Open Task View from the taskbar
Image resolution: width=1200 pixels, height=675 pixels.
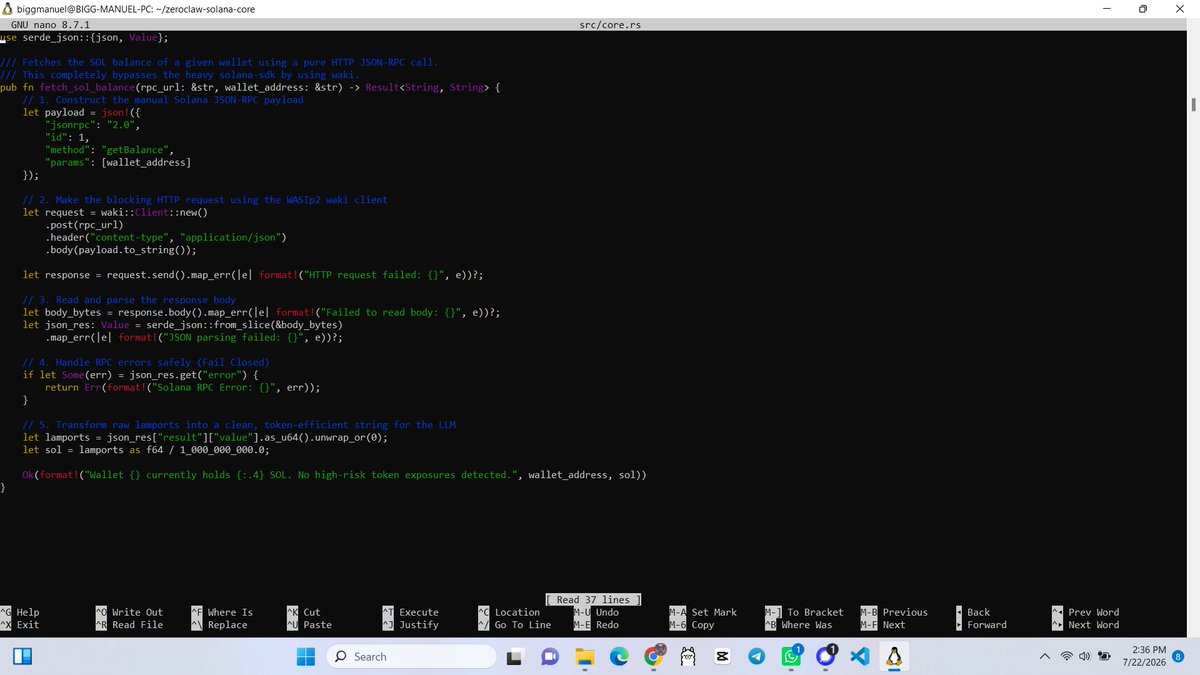[x=514, y=657]
